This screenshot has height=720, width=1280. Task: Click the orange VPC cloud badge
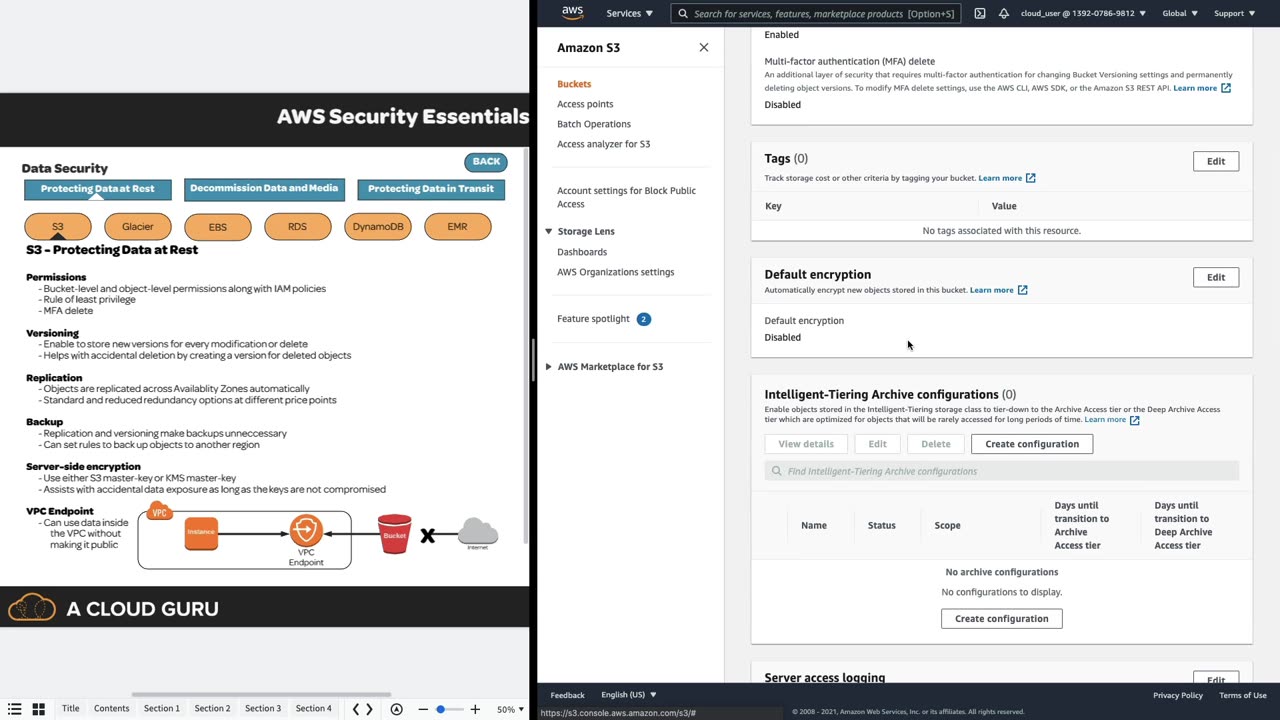(x=159, y=512)
